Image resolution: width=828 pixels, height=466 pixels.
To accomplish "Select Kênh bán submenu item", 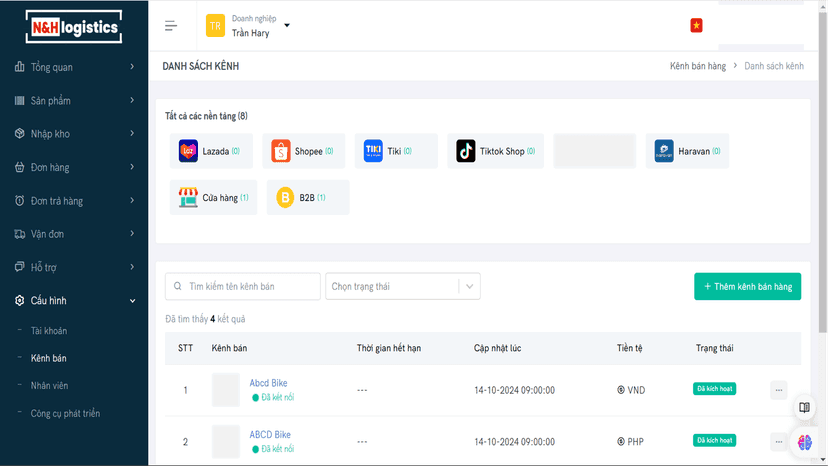I will (49, 358).
